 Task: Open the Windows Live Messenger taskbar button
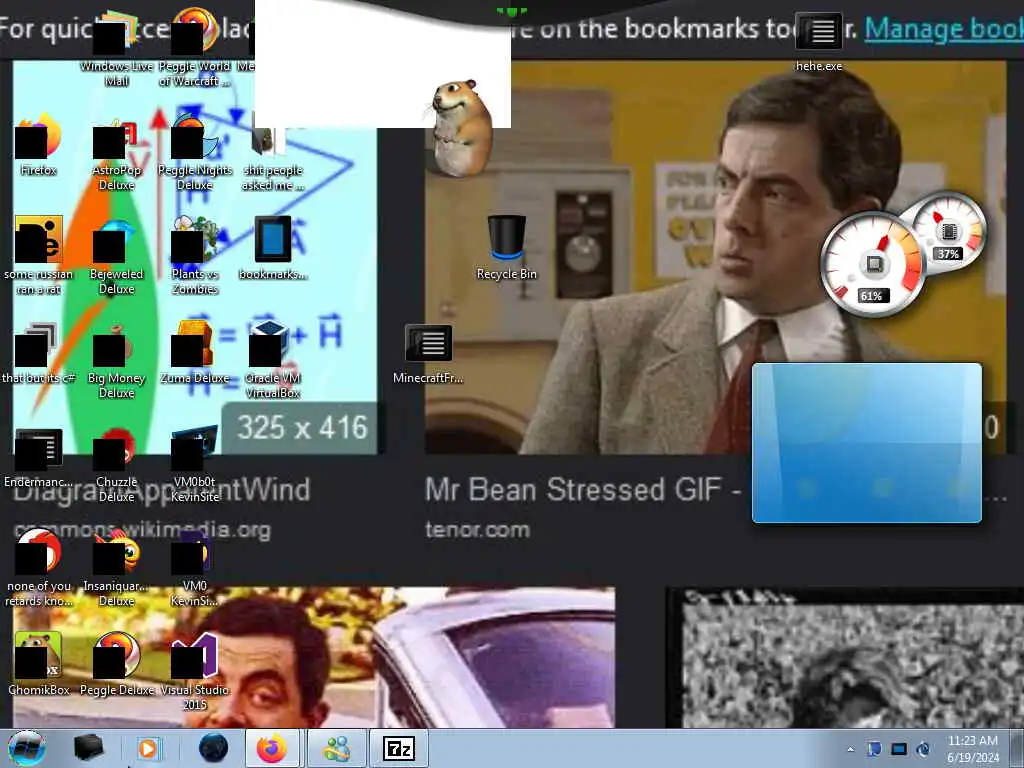point(336,748)
